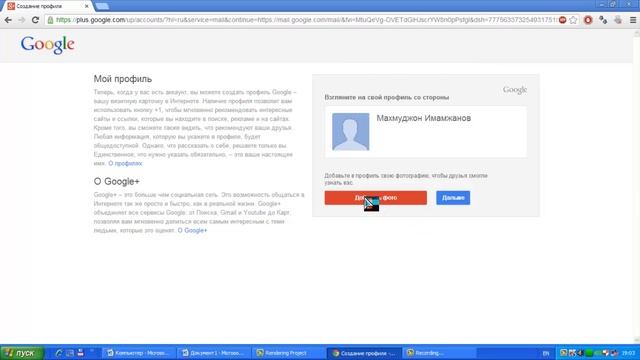The height and width of the screenshot is (360, 640).
Task: Reload the page with the refresh icon
Action: tap(35, 20)
